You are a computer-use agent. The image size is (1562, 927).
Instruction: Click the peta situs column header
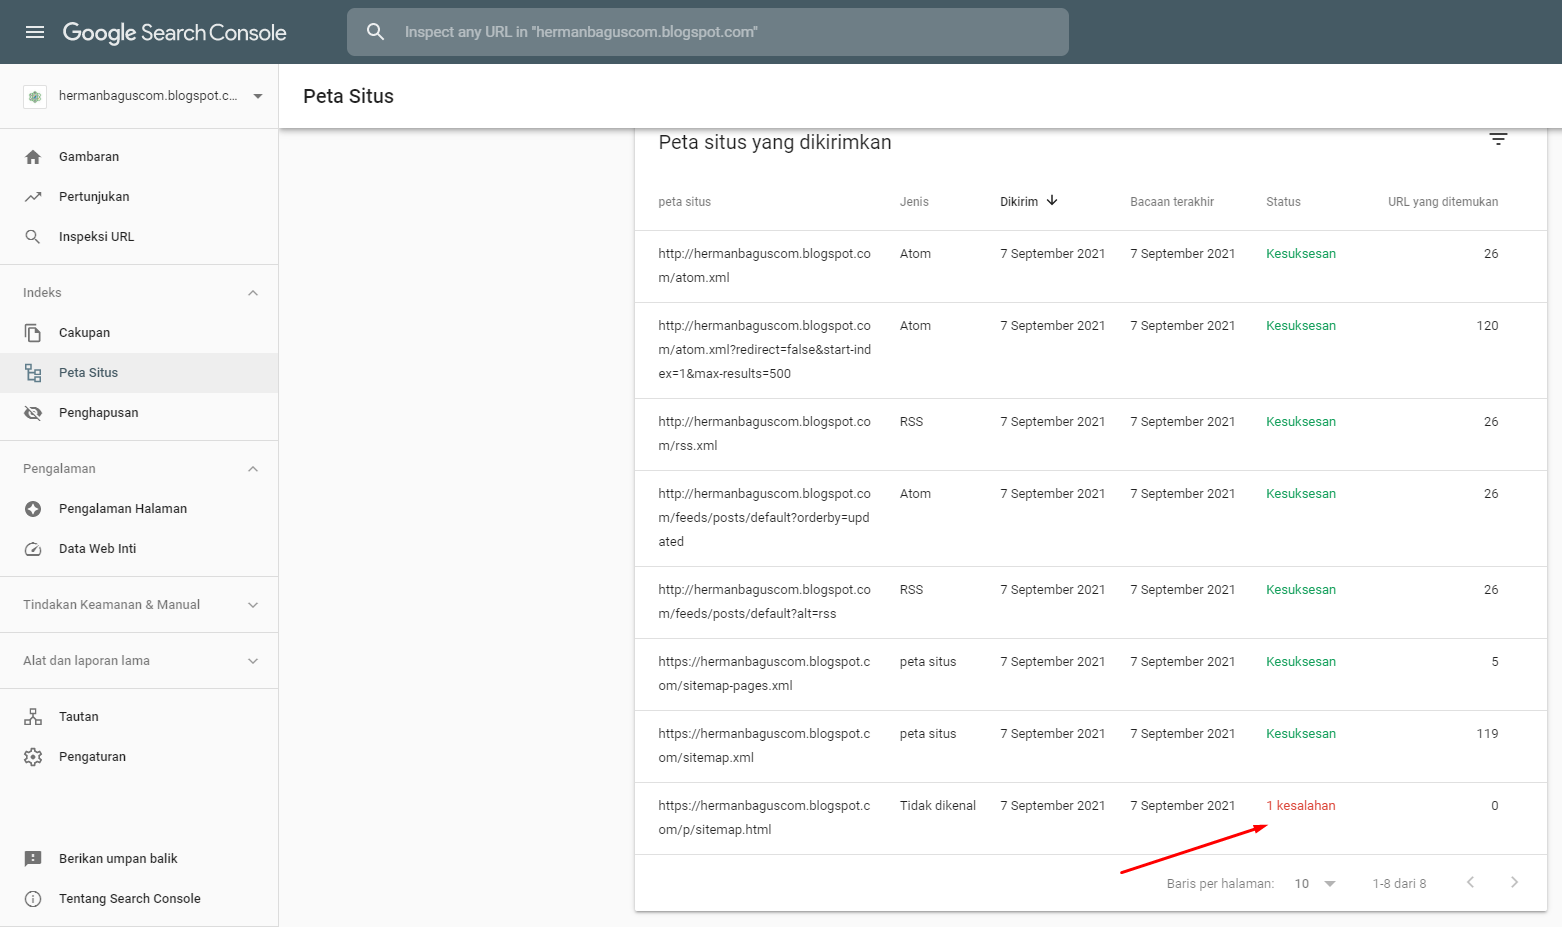click(x=685, y=202)
